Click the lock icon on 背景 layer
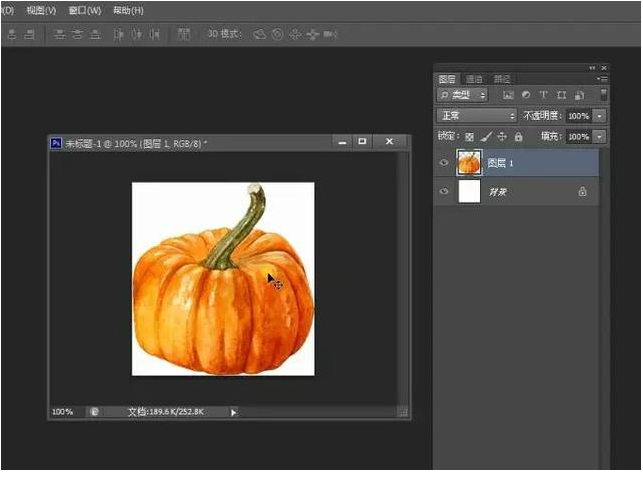 pos(582,191)
